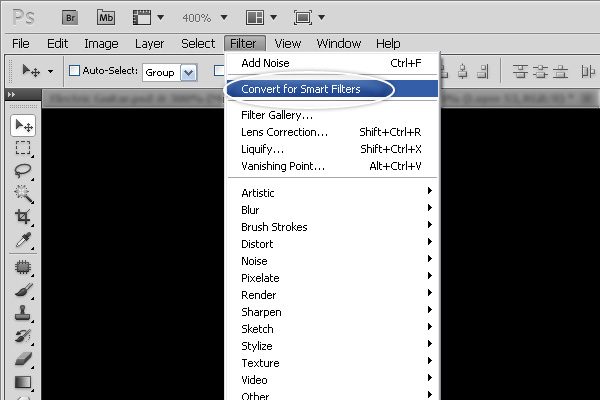The image size is (600, 400).
Task: Open the 400% zoom level dropdown
Action: (224, 18)
